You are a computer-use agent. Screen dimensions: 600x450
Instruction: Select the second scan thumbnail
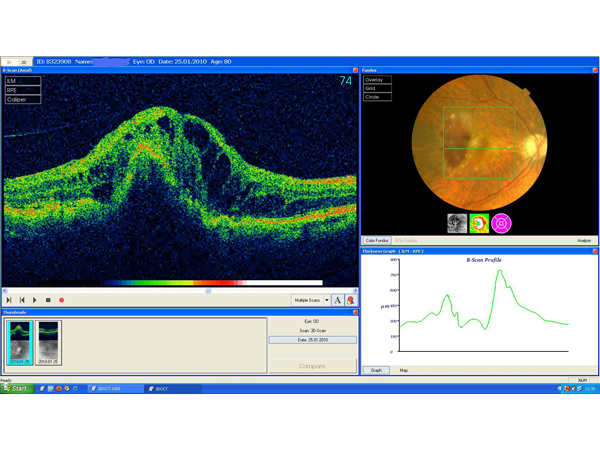(49, 342)
